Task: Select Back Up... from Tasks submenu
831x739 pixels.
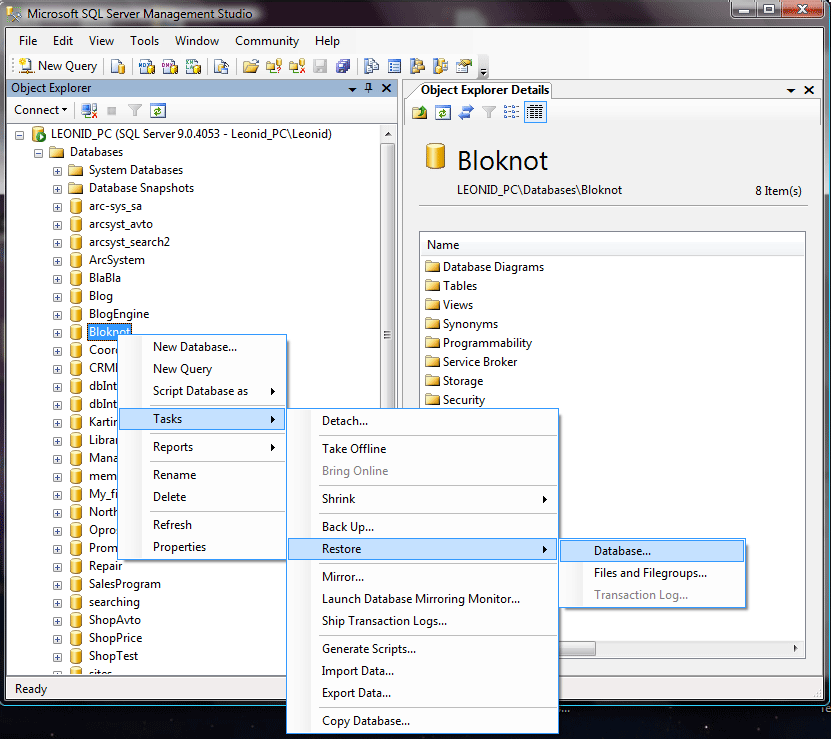Action: (x=422, y=527)
